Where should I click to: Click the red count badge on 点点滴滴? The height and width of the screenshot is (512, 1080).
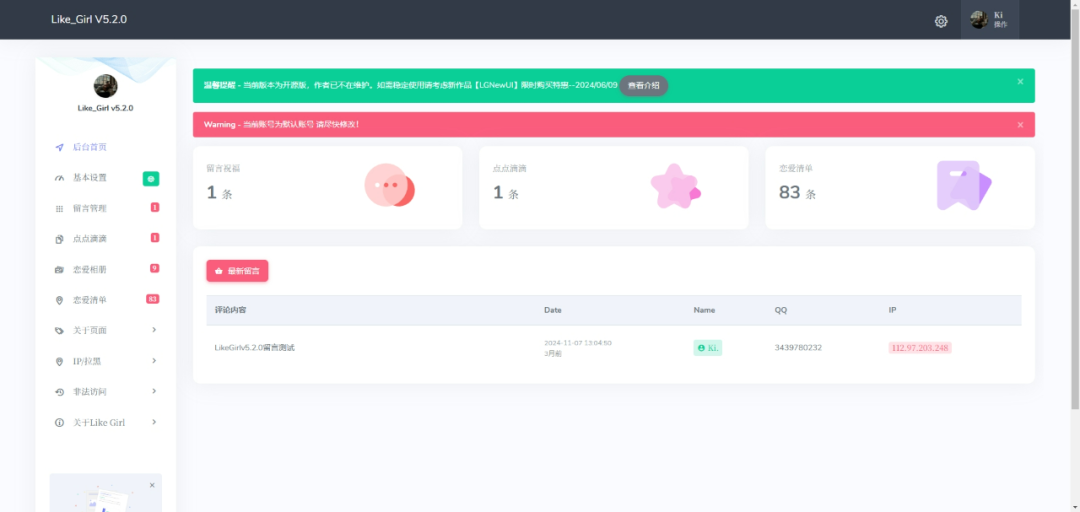pos(155,238)
